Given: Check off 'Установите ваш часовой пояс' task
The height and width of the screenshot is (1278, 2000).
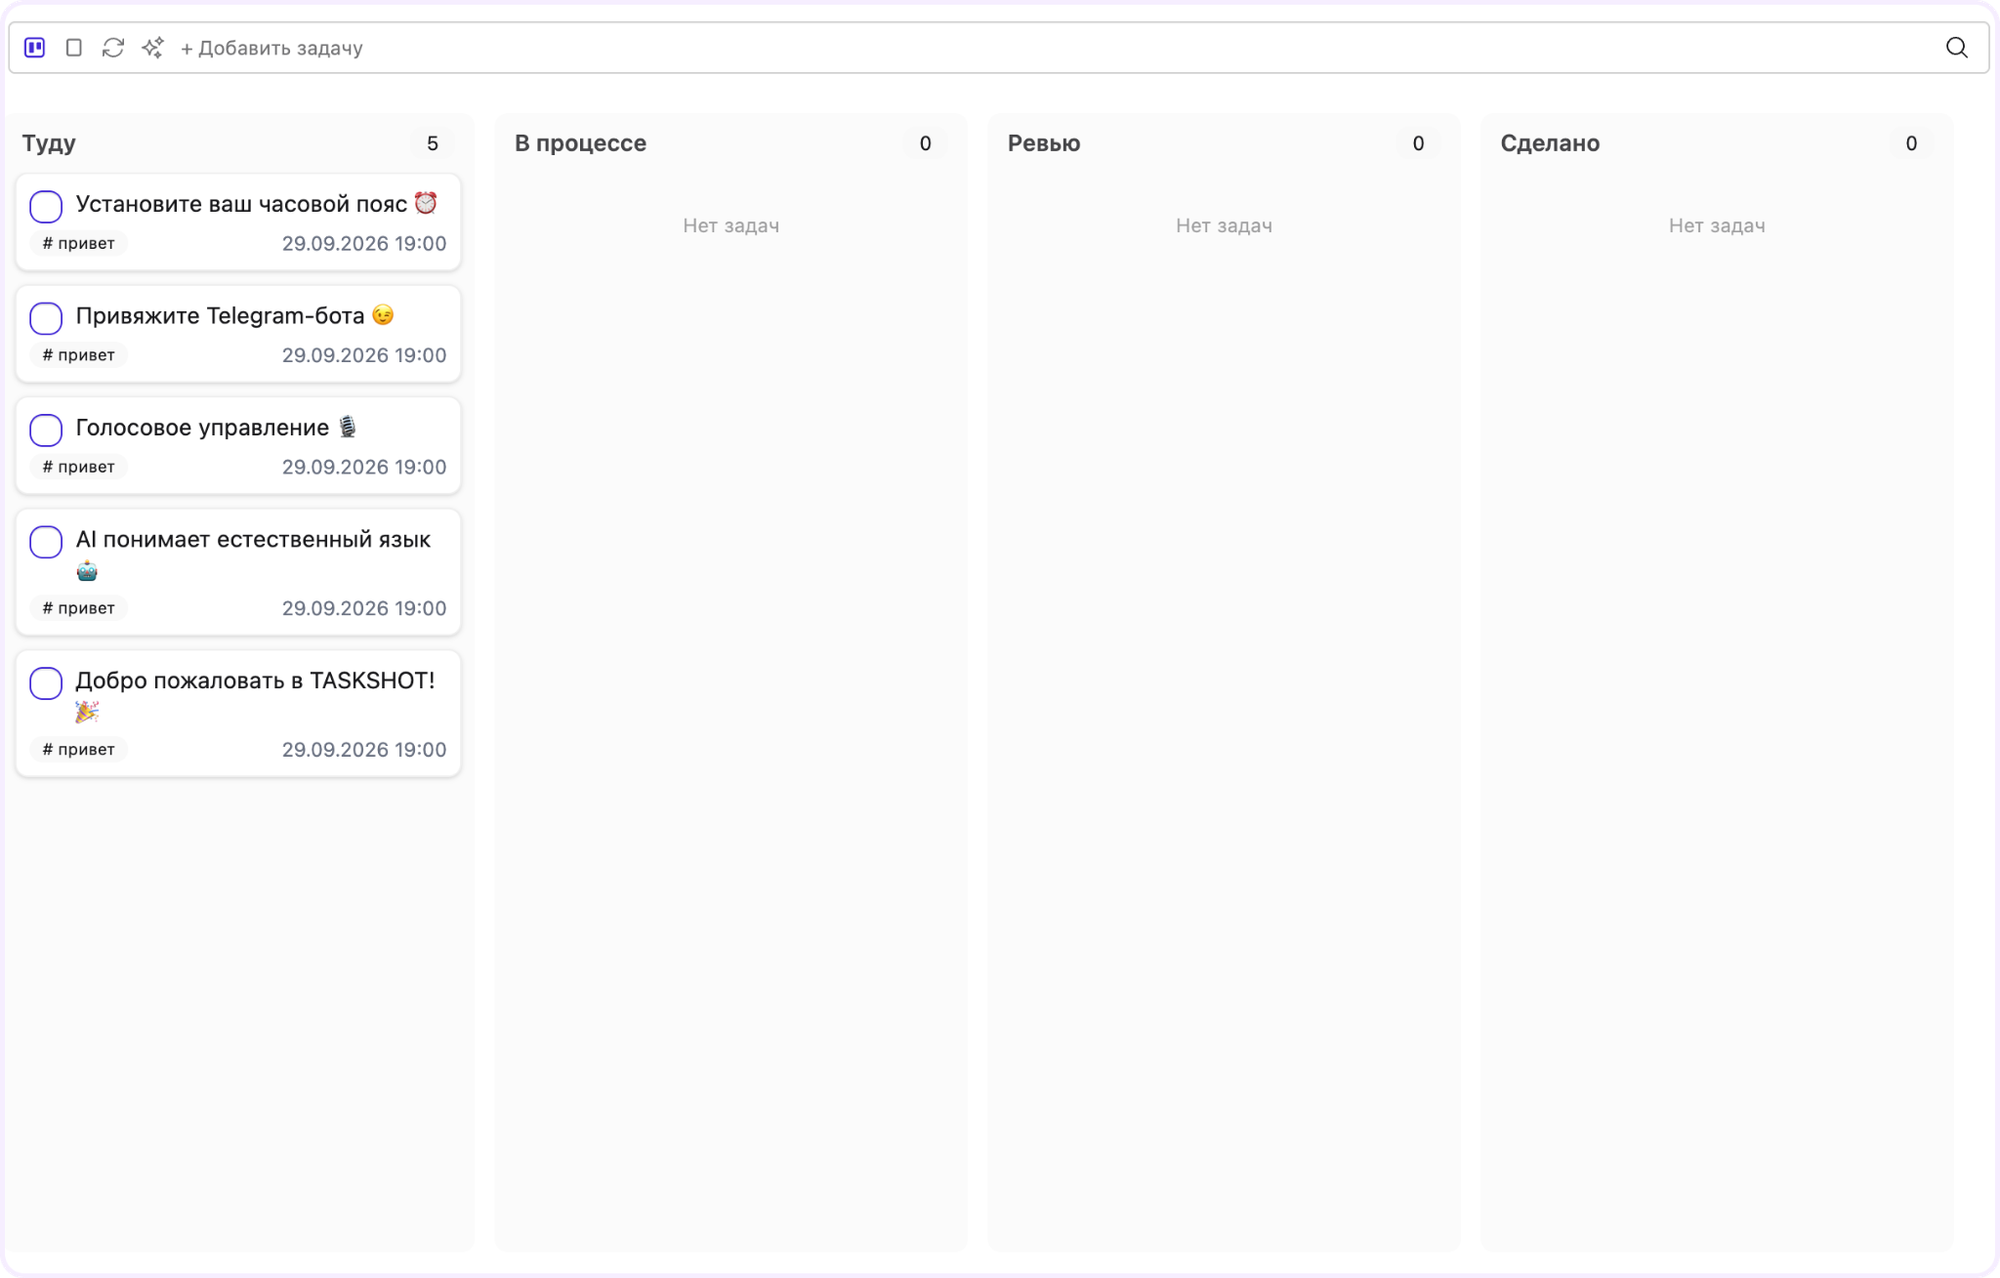Looking at the screenshot, I should pyautogui.click(x=46, y=206).
